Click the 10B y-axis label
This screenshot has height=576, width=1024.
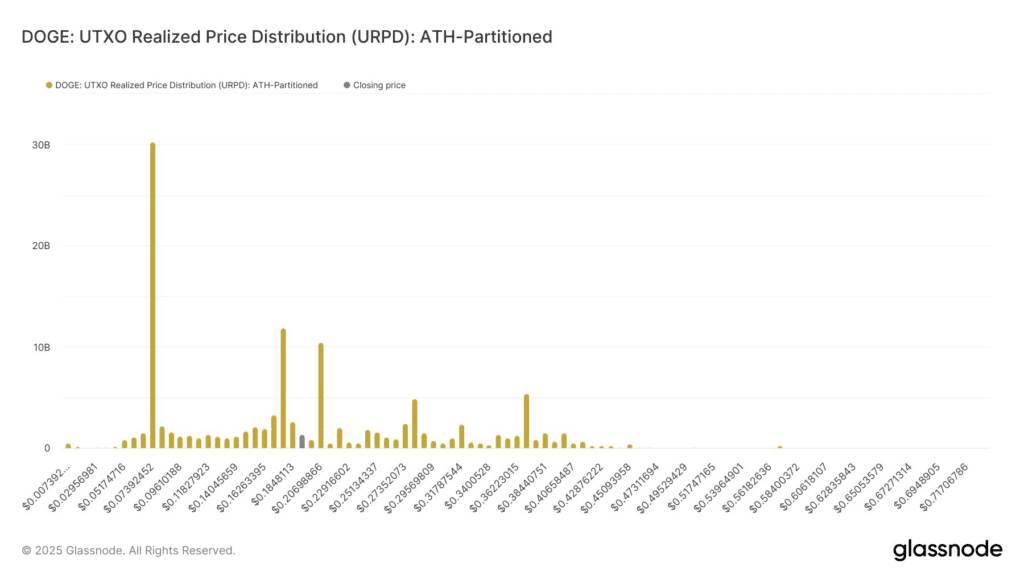[40, 347]
